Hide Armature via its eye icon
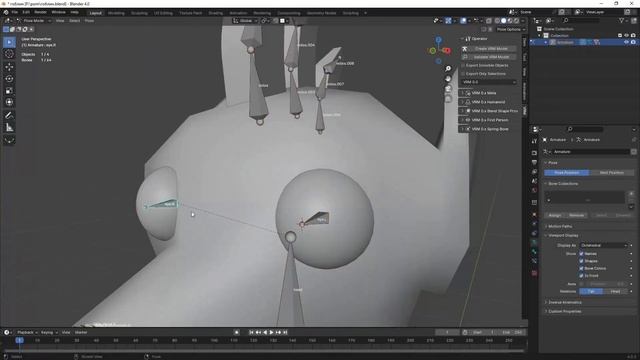 (627, 42)
